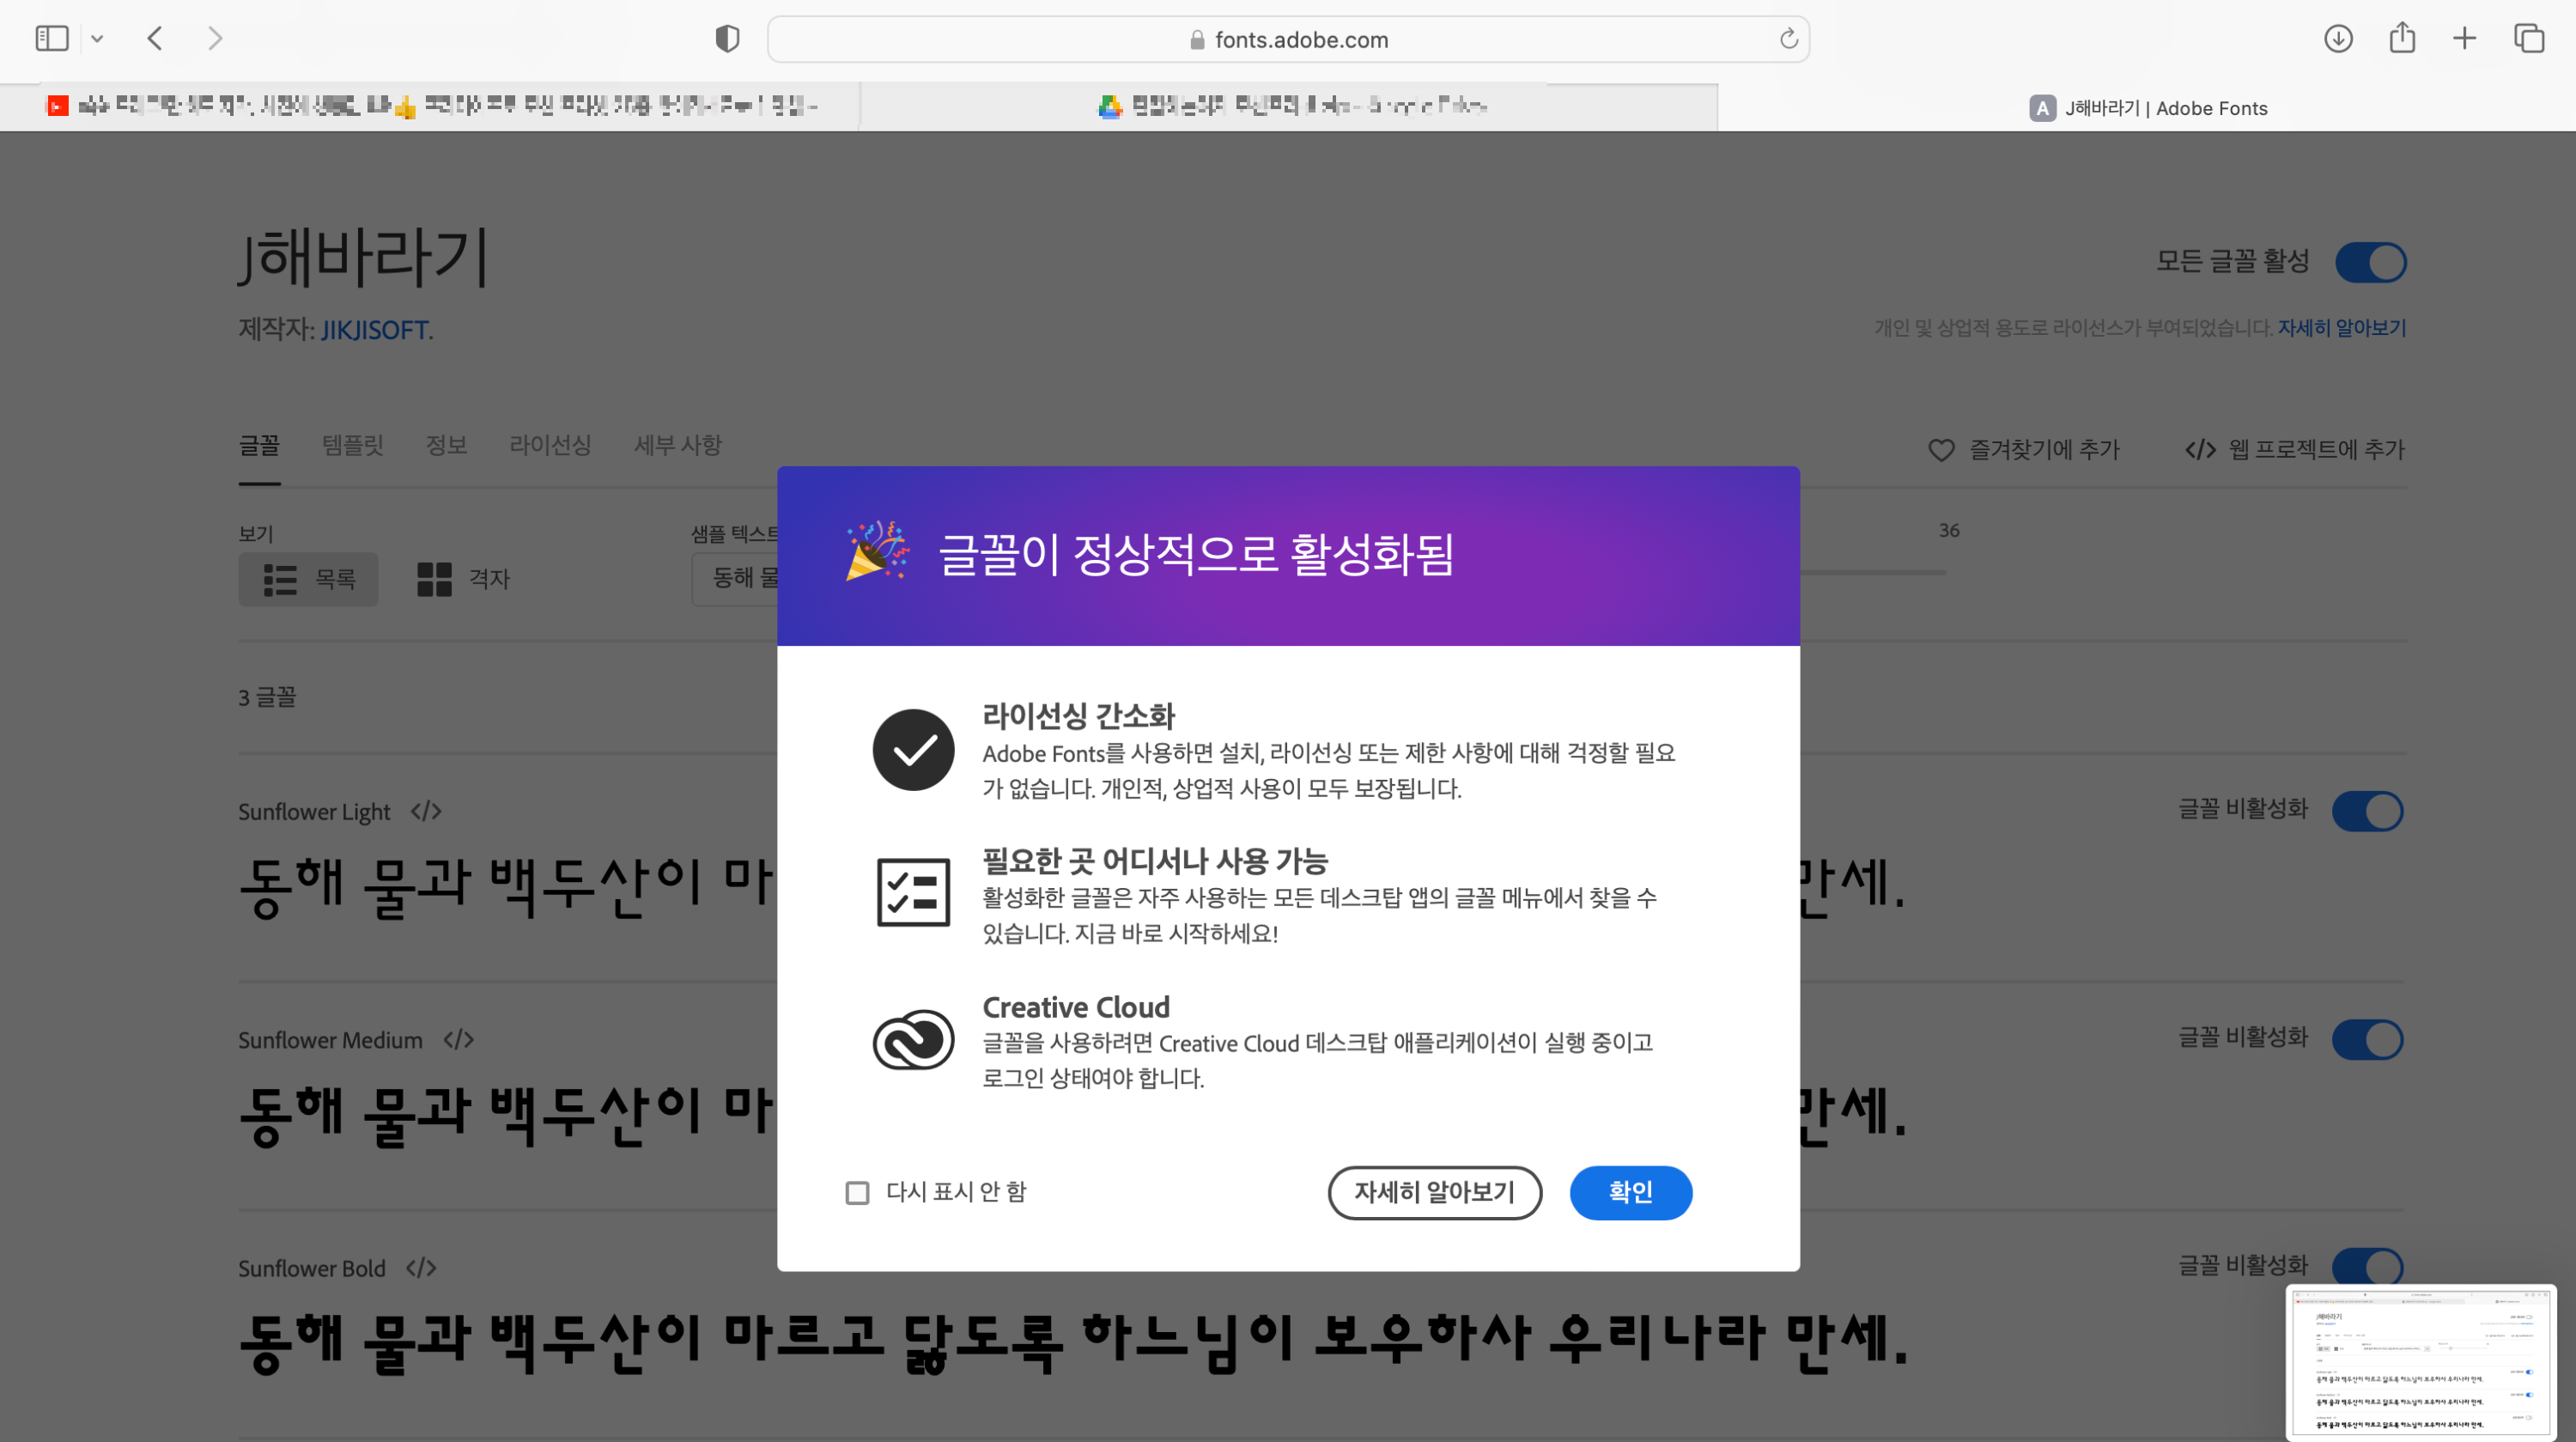Open a new tab with plus icon

point(2465,39)
